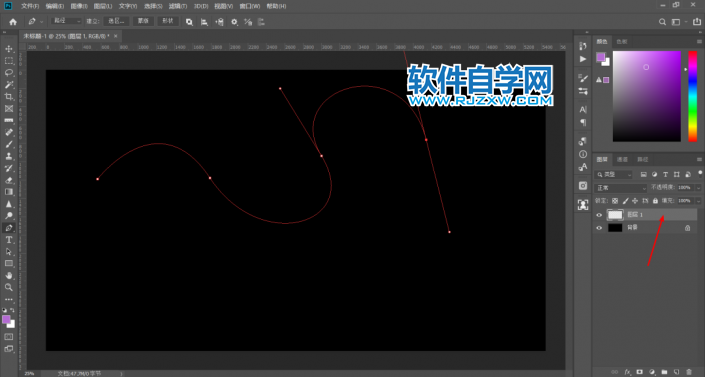Open pen tool mode 路径 dropdown

tap(67, 21)
